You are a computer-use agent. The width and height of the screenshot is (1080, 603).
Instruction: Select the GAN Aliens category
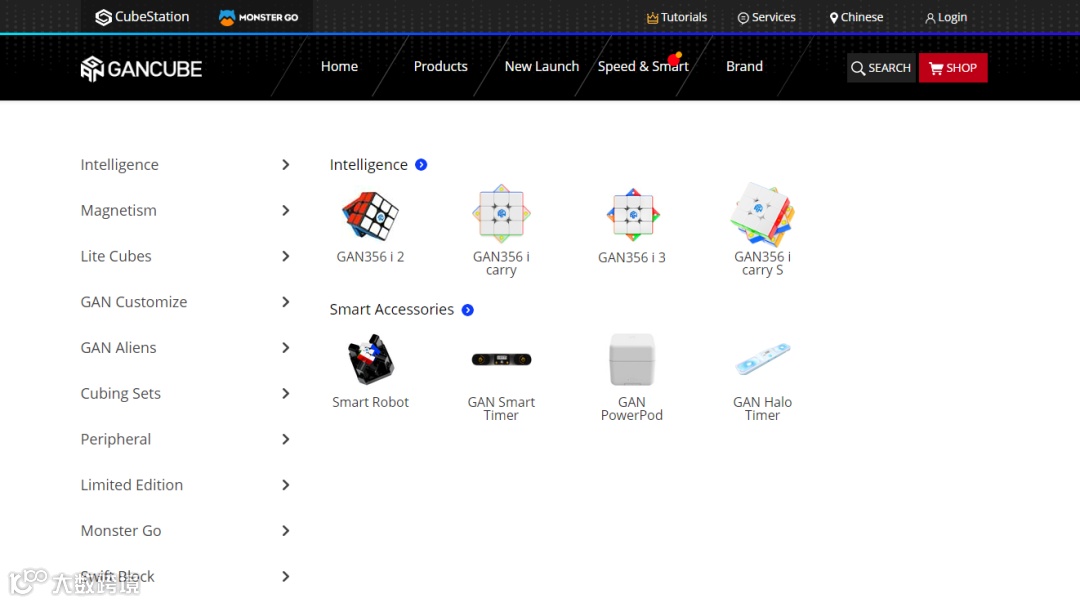[118, 347]
